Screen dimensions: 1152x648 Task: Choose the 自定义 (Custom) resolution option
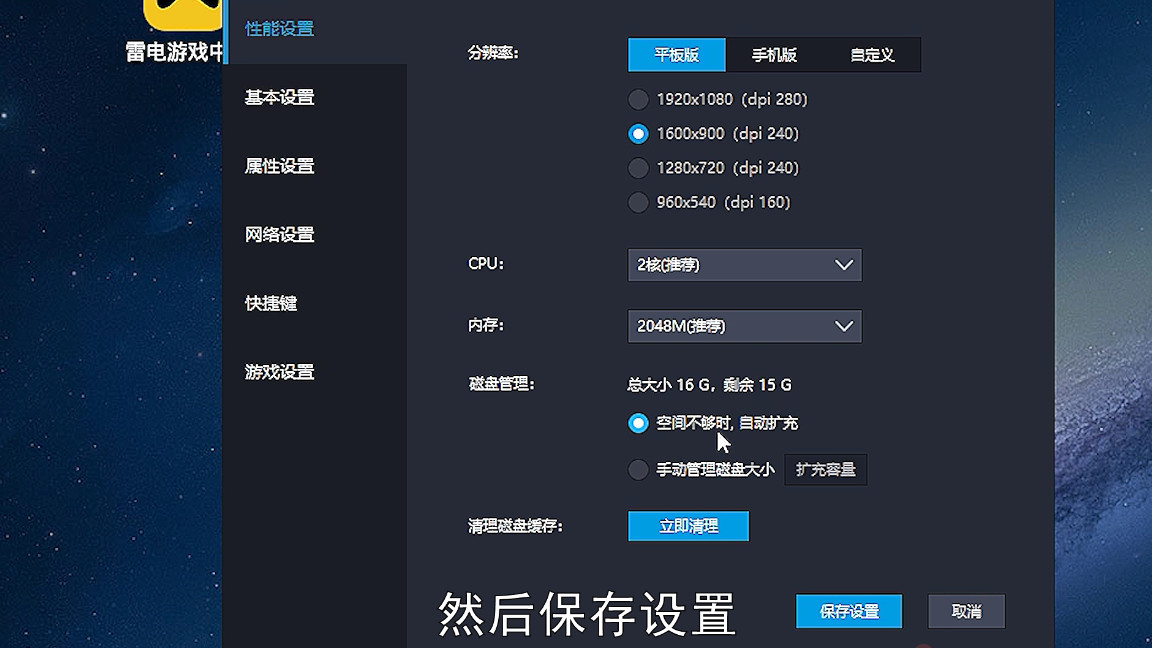tap(872, 55)
